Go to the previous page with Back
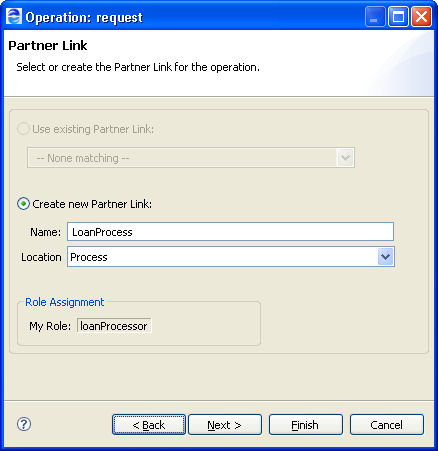Screen dimensions: 438x451 tap(149, 425)
